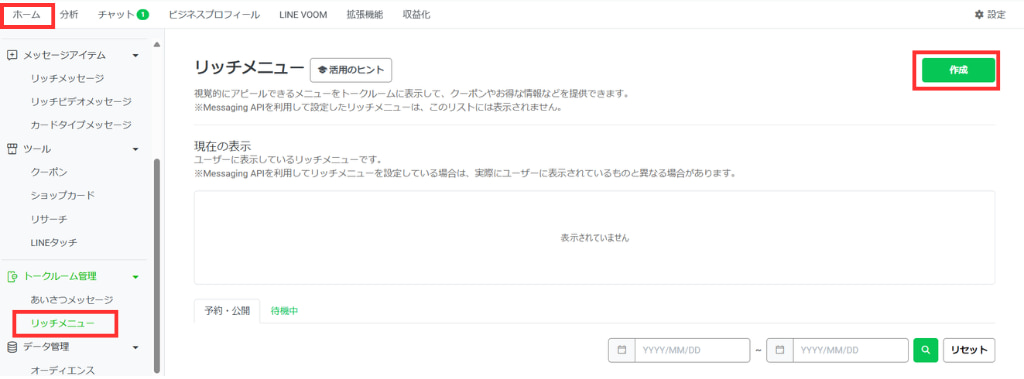
Task: Open オーディエンス in sidebar
Action: coord(63,371)
